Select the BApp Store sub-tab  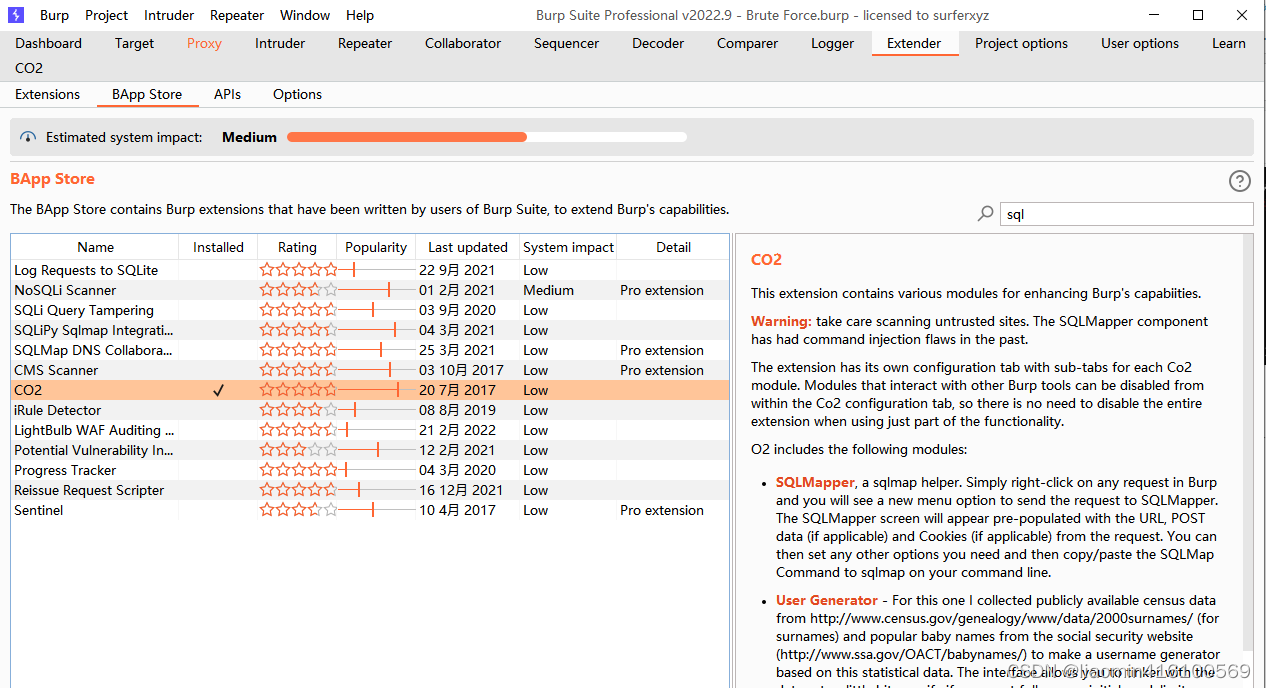pyautogui.click(x=147, y=94)
